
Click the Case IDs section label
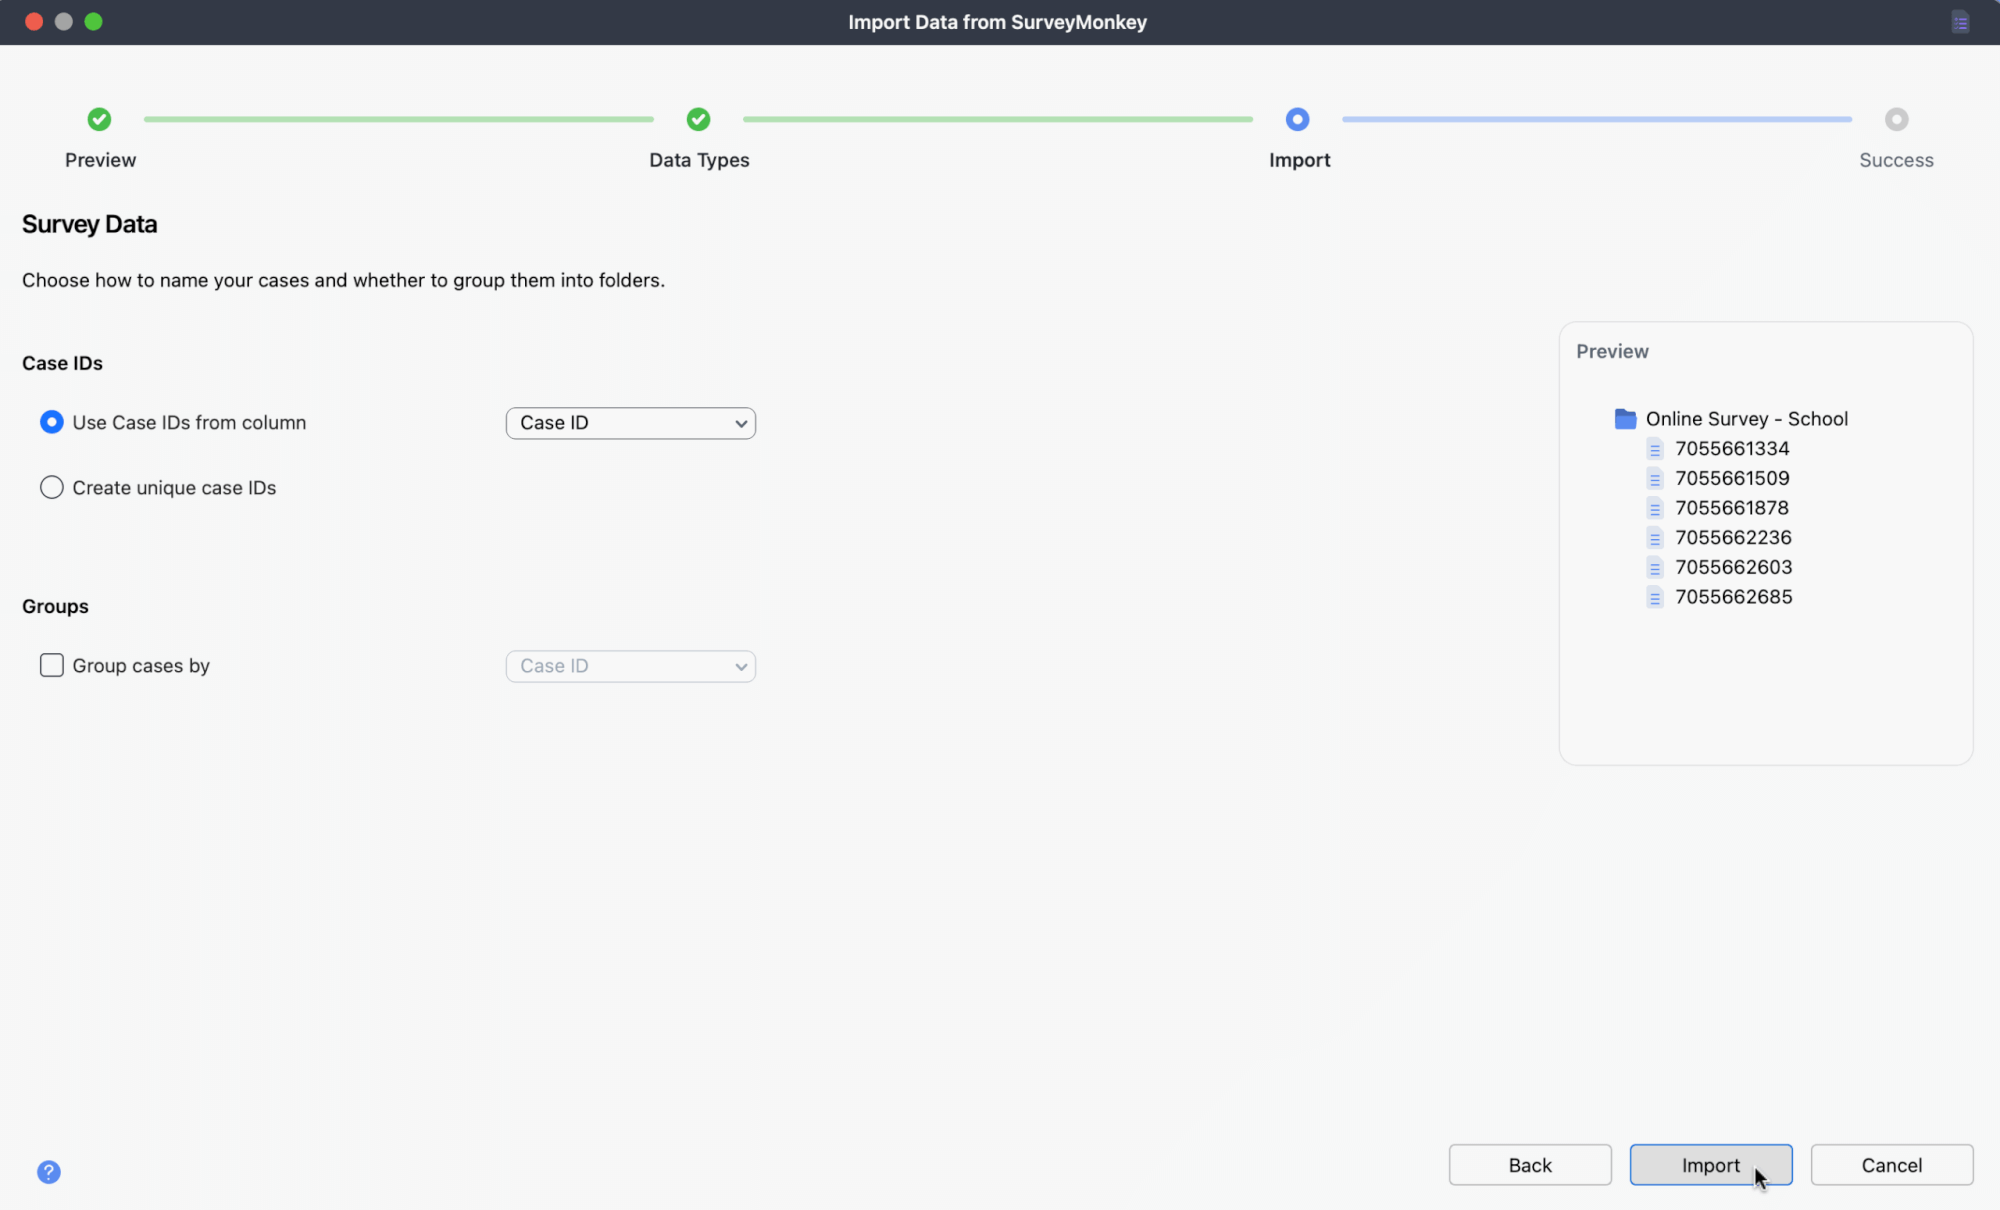[x=62, y=363]
